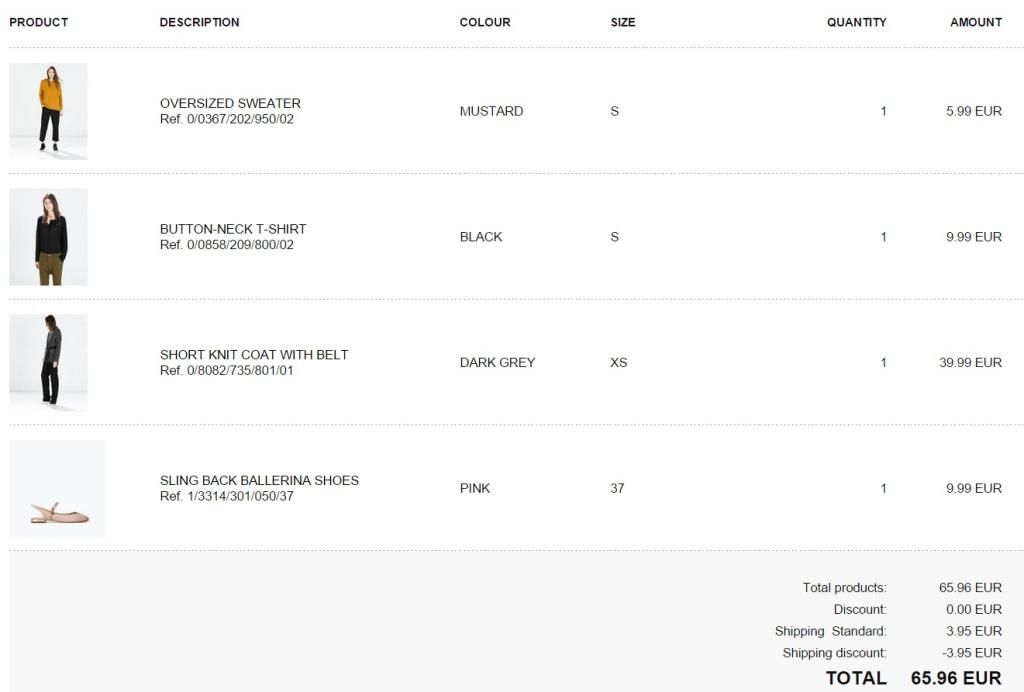The image size is (1024, 692).
Task: Click the BUTTON-NECK T-SHIRT product title
Action: (x=233, y=229)
